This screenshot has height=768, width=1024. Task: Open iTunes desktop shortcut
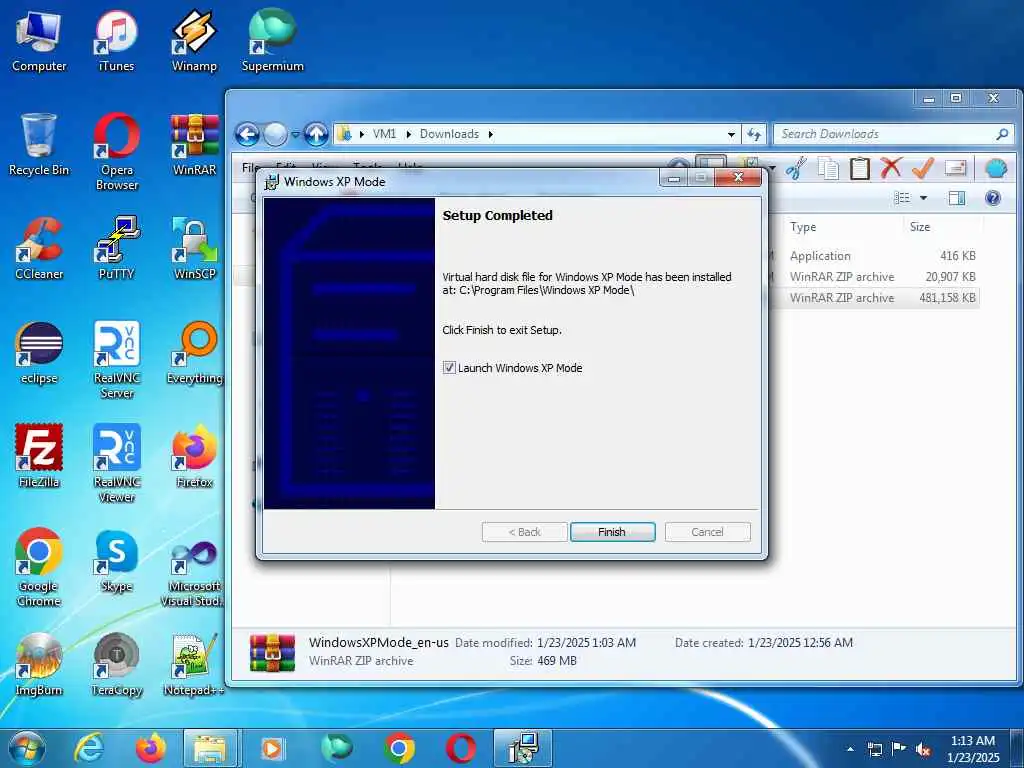[x=116, y=41]
